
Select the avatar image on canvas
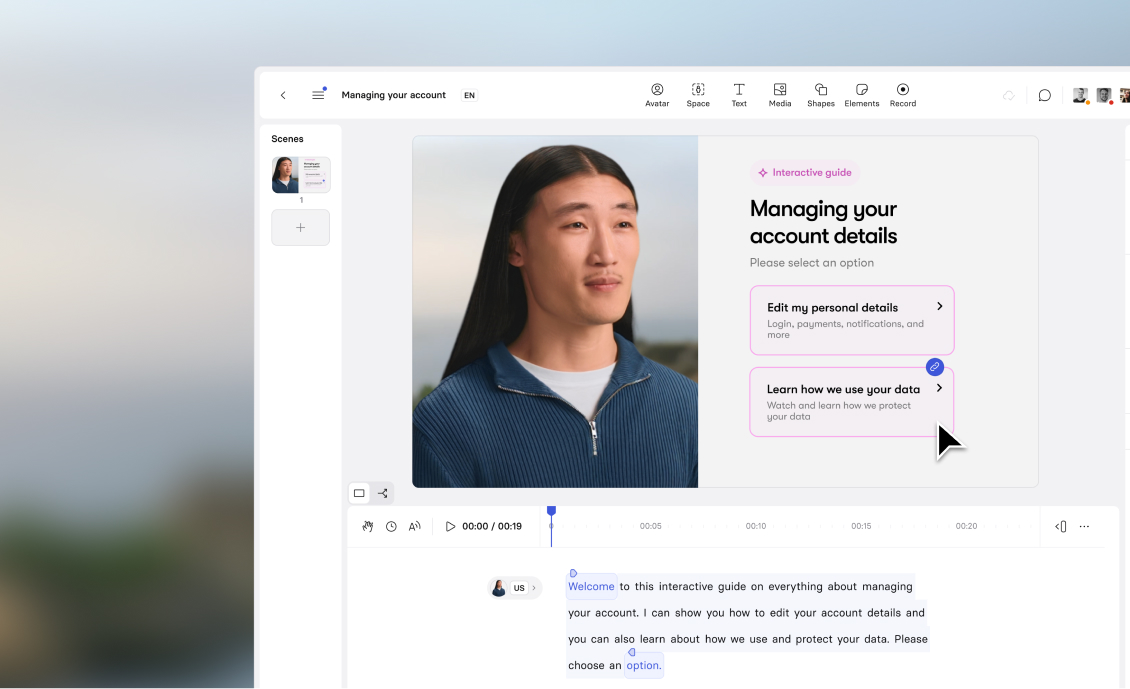click(x=555, y=311)
